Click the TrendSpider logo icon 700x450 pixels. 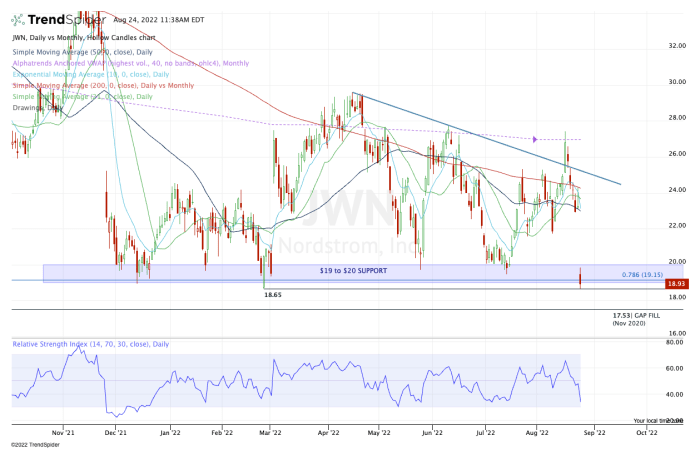pyautogui.click(x=18, y=20)
